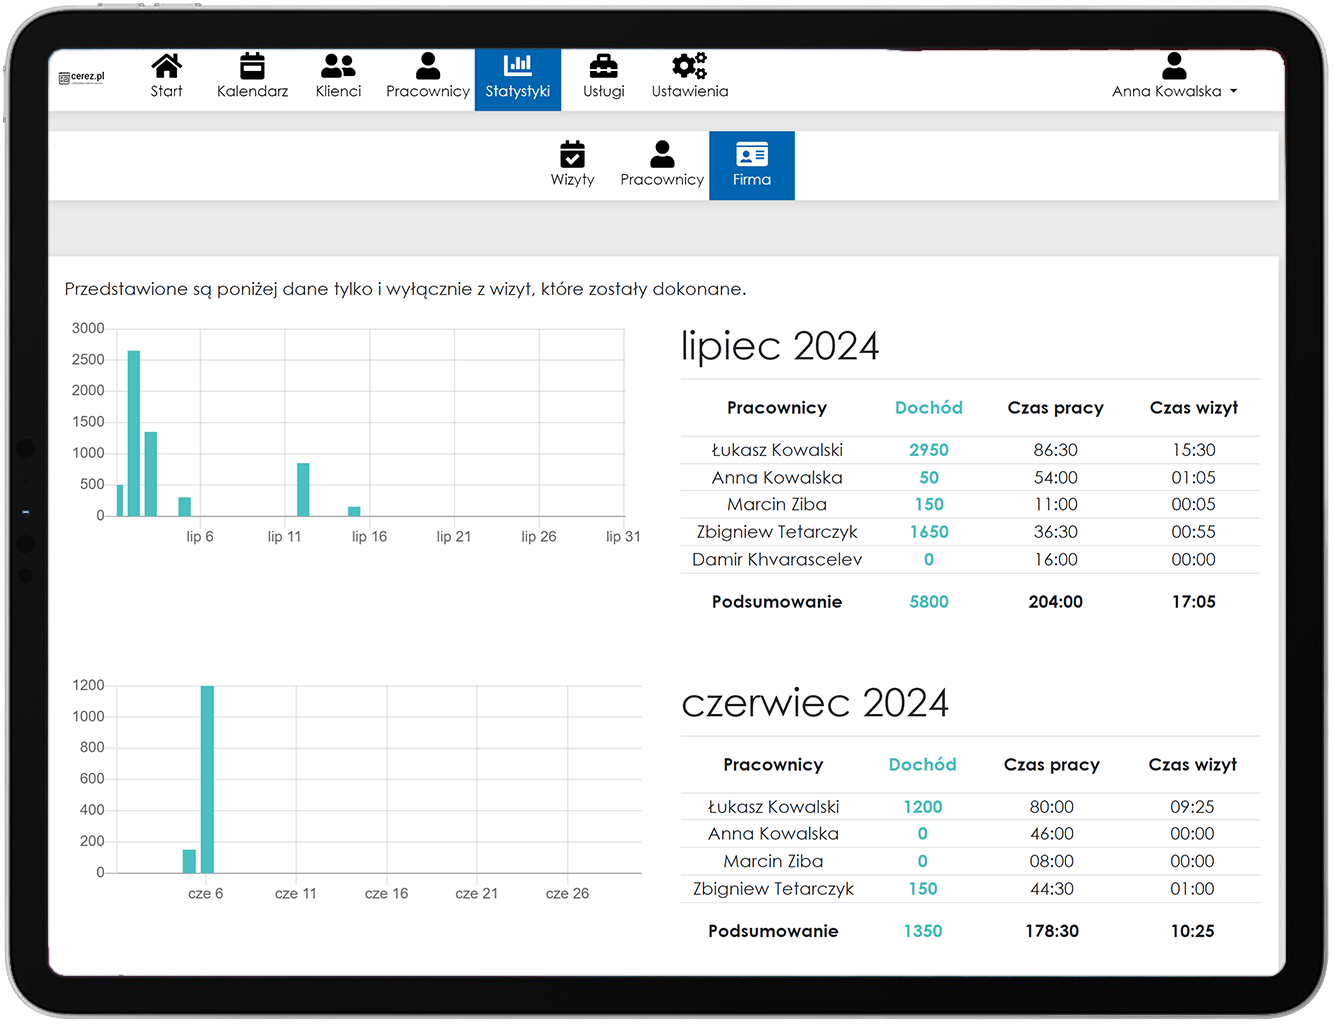1334x1026 pixels.
Task: Open the Kalendarz calendar icon
Action: click(252, 67)
